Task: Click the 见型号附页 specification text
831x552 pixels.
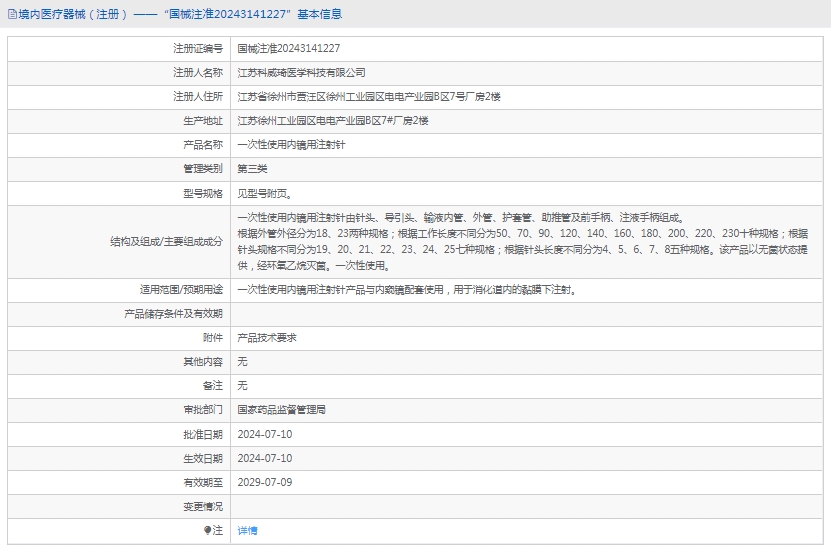Action: click(x=265, y=193)
